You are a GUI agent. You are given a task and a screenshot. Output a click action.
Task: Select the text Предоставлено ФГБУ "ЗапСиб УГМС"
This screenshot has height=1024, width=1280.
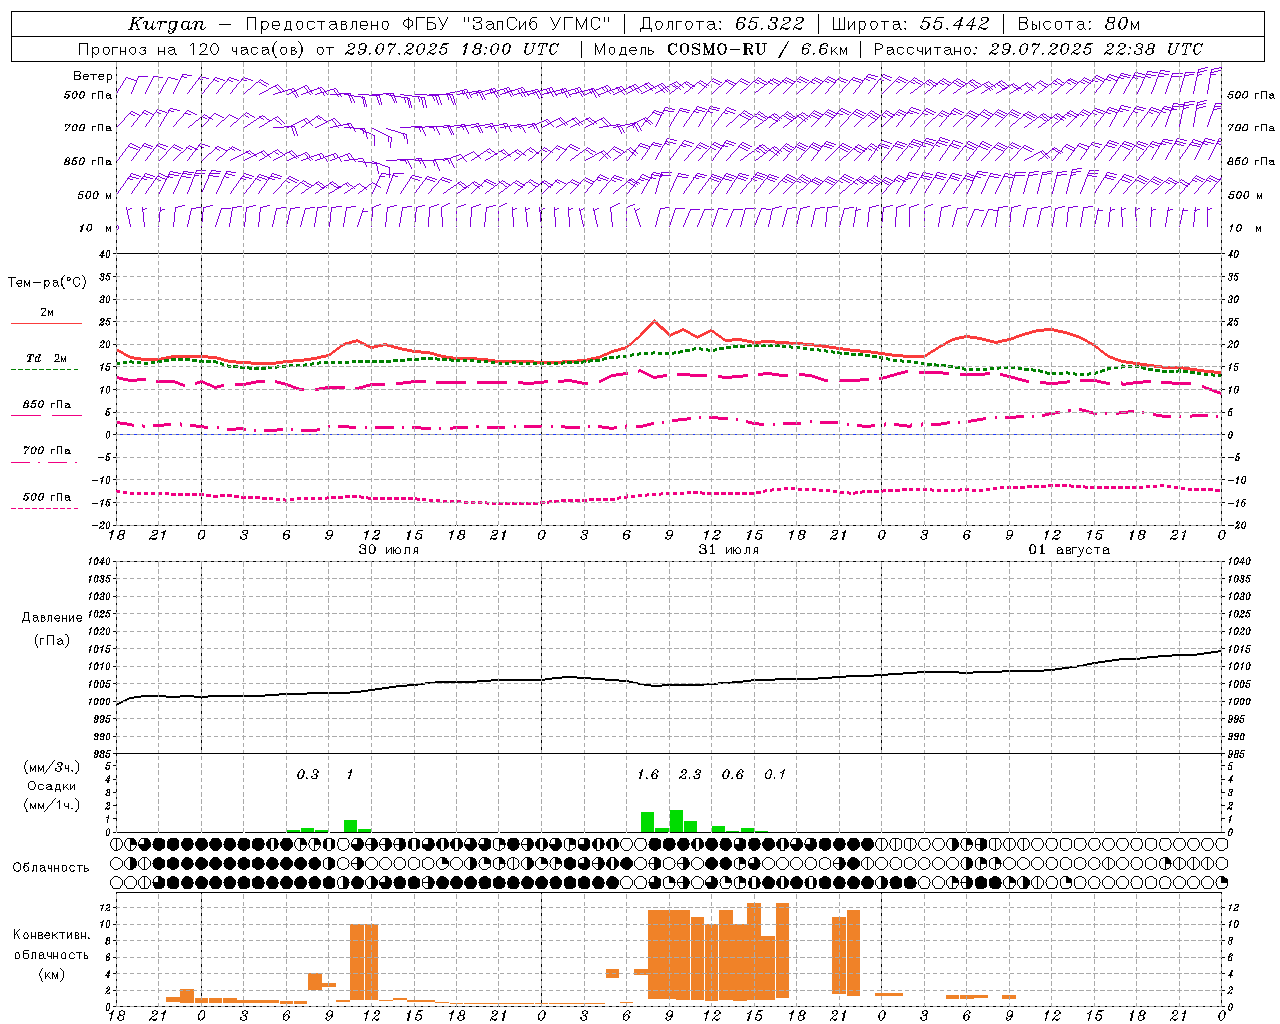click(428, 24)
